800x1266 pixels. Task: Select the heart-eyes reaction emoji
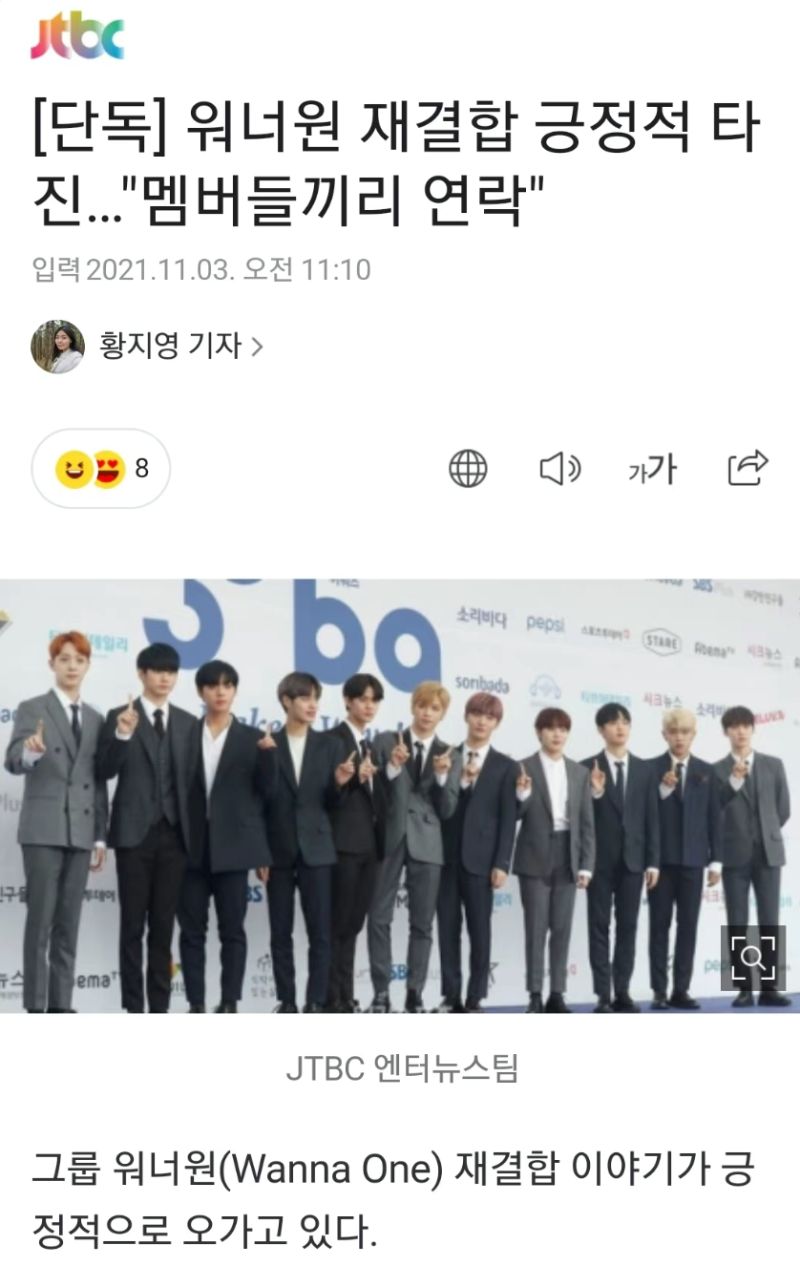107,468
